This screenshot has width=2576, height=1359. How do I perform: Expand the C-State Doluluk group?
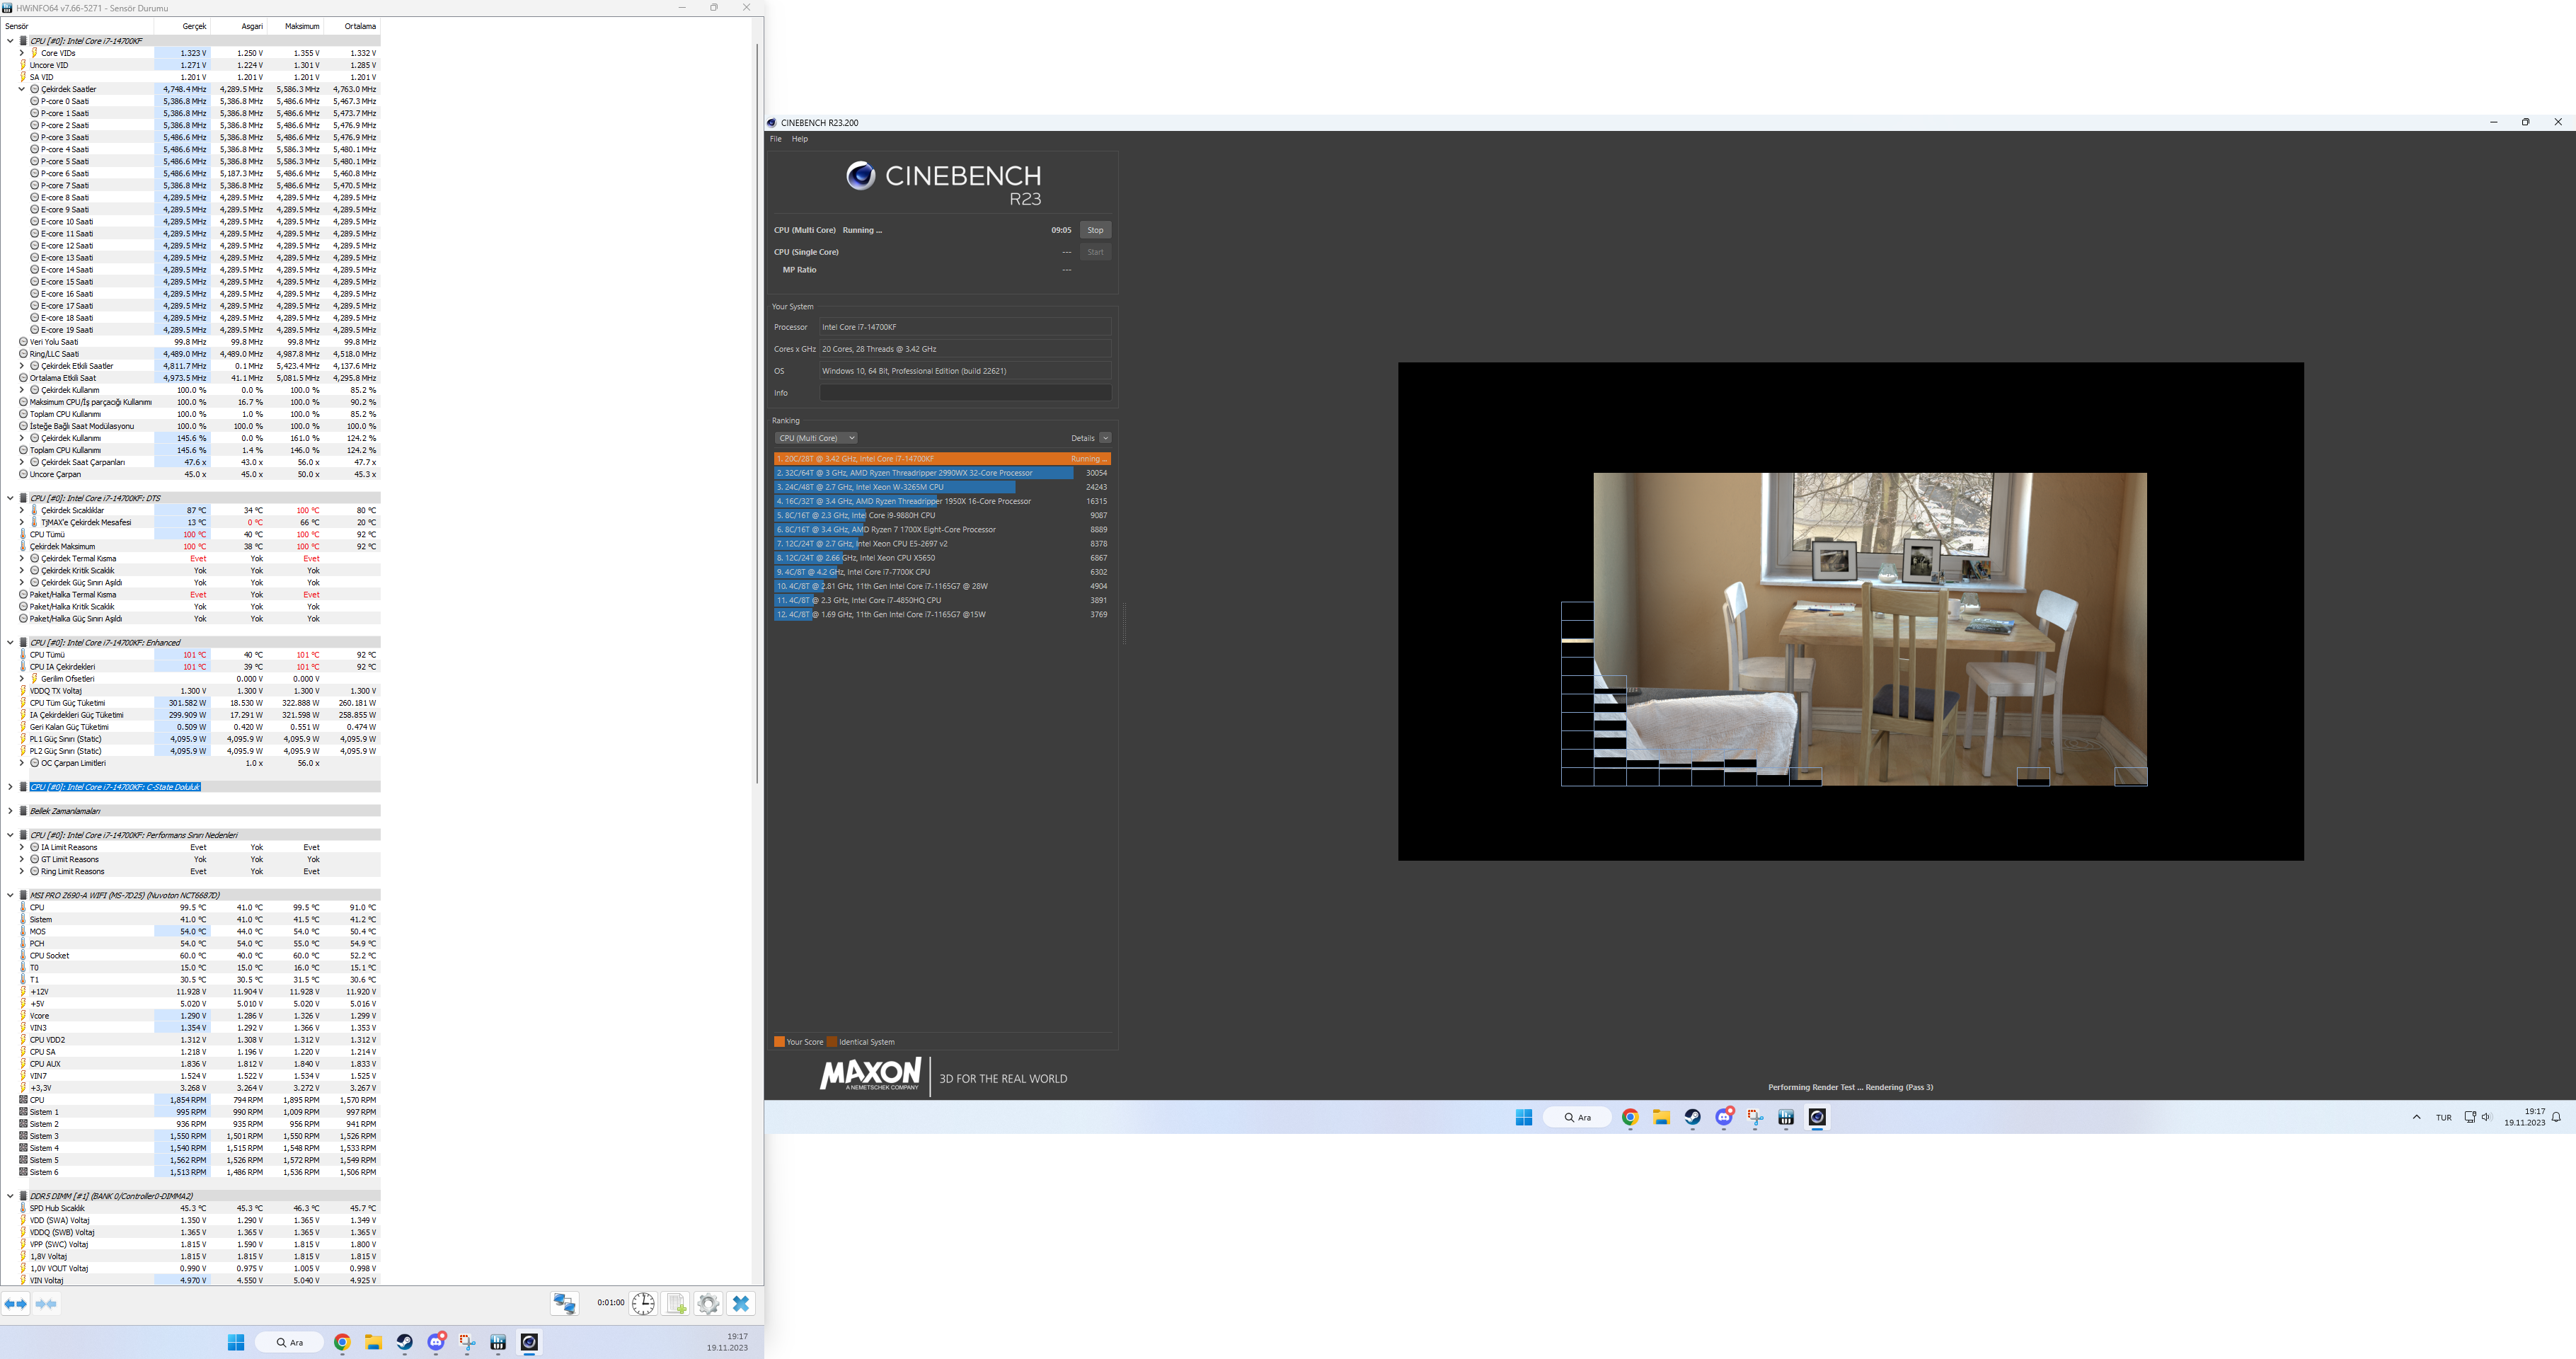click(10, 787)
